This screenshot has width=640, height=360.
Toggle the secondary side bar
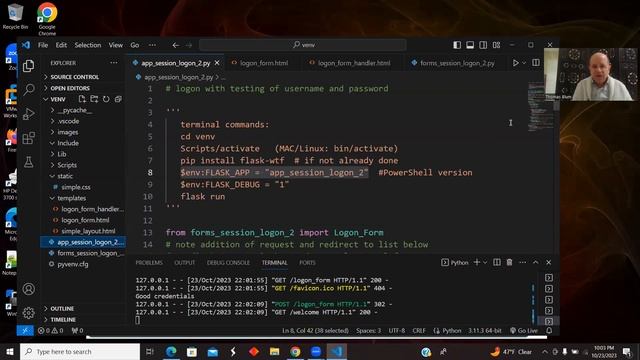pos(483,45)
